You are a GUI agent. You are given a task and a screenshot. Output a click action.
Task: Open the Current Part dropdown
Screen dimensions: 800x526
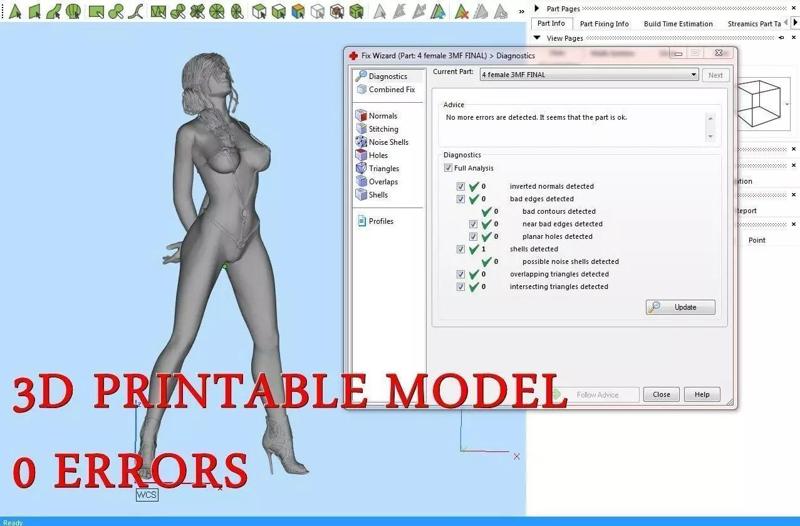point(589,74)
